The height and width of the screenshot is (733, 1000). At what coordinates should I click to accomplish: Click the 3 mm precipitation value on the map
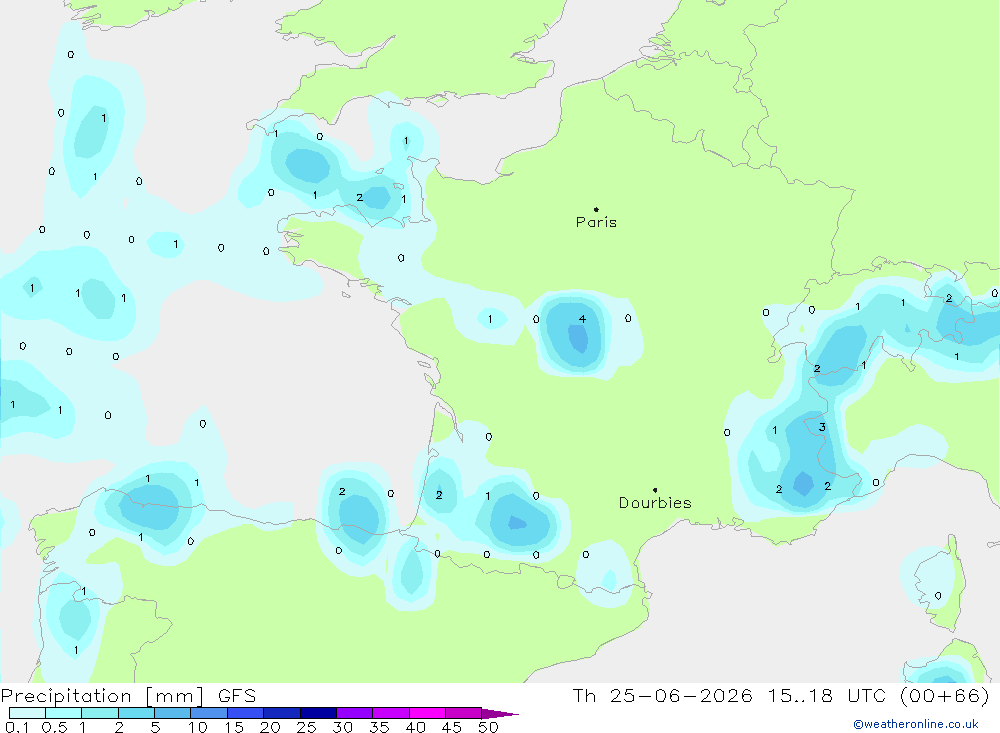[822, 427]
